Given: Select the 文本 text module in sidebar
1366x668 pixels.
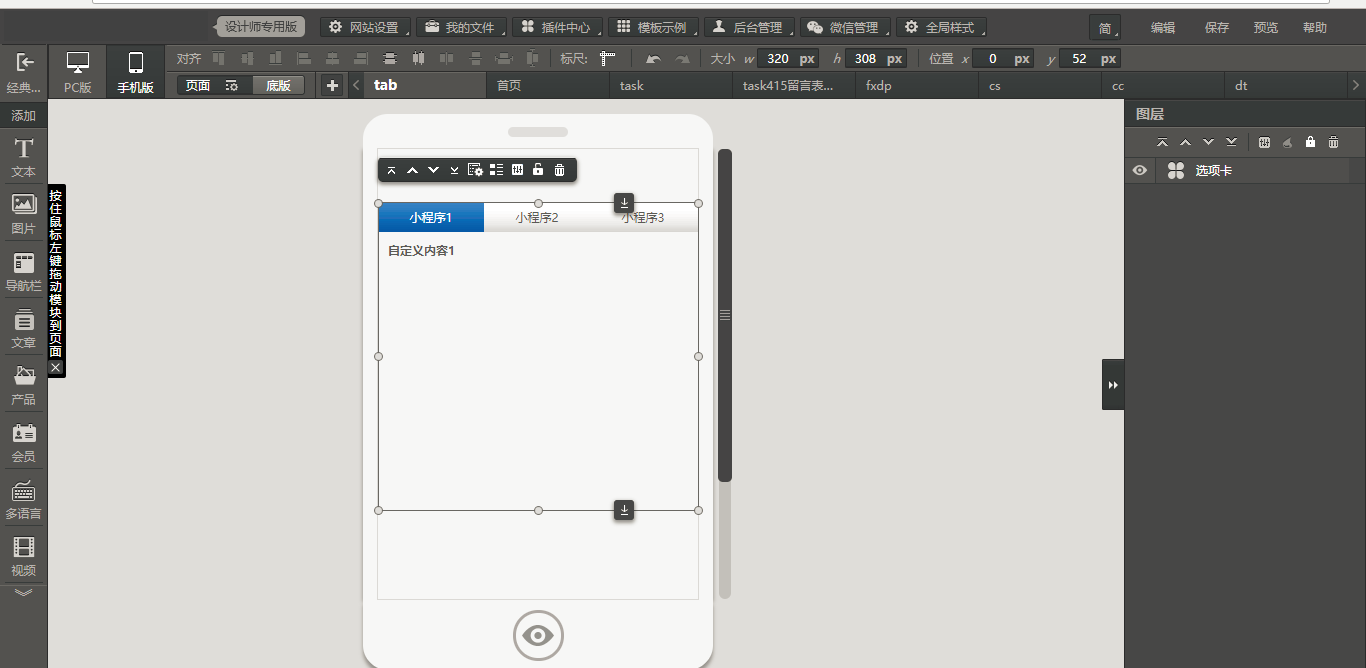Looking at the screenshot, I should pos(23,158).
